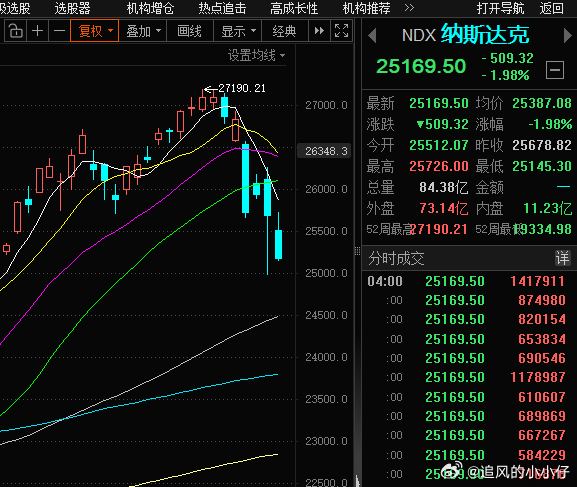Click the 27190.21 high price label
The image size is (577, 487).
pyautogui.click(x=242, y=88)
